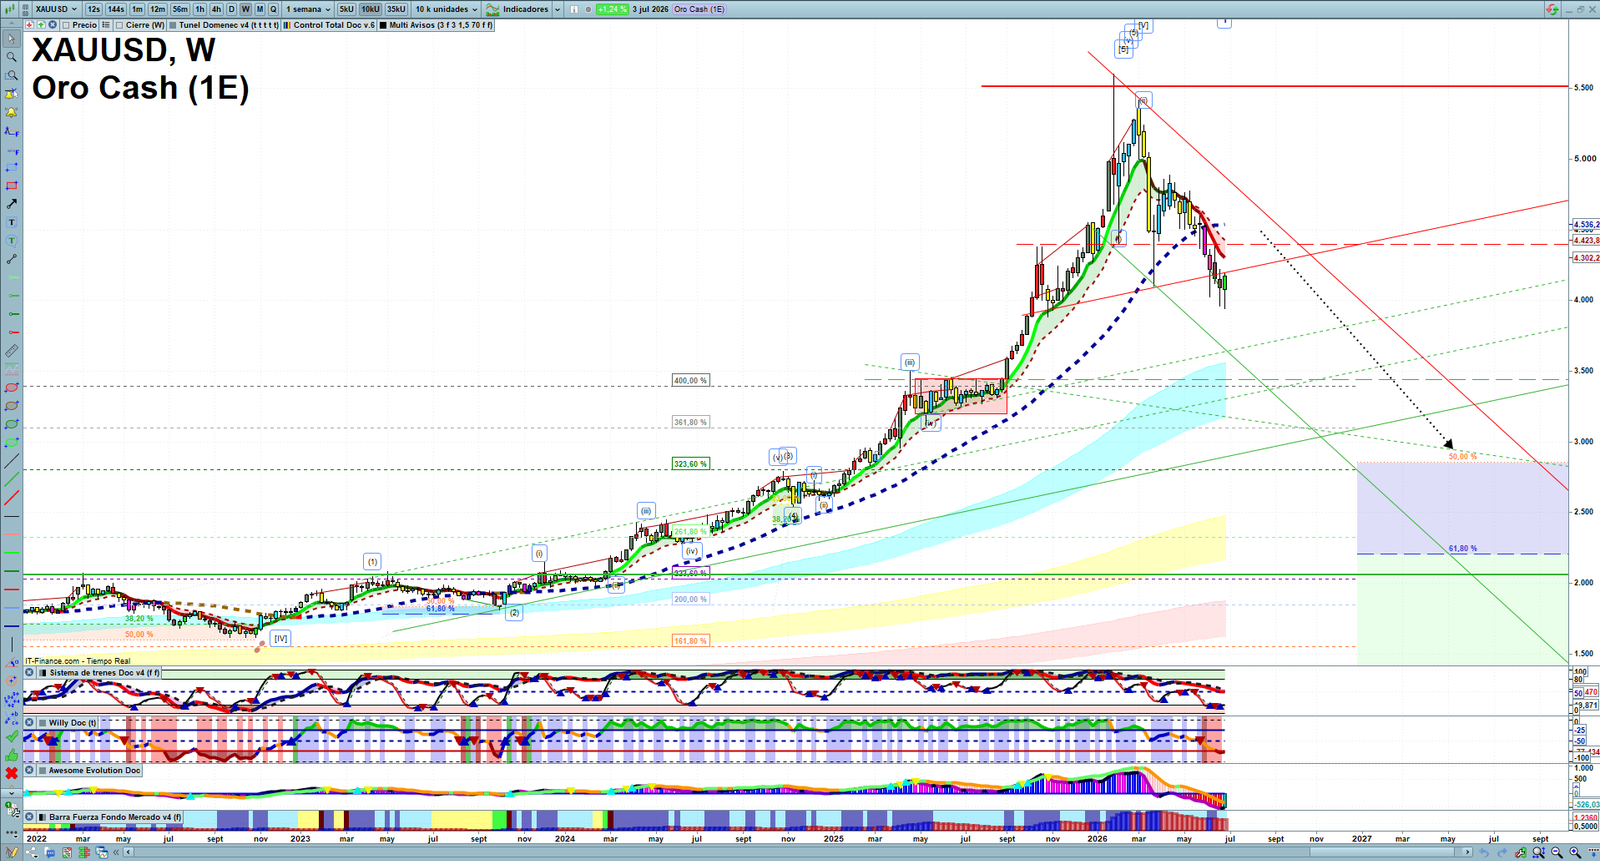Open the Barra Fuerza Fondo Mercado v4 label
The height and width of the screenshot is (861, 1600).
coord(115,817)
